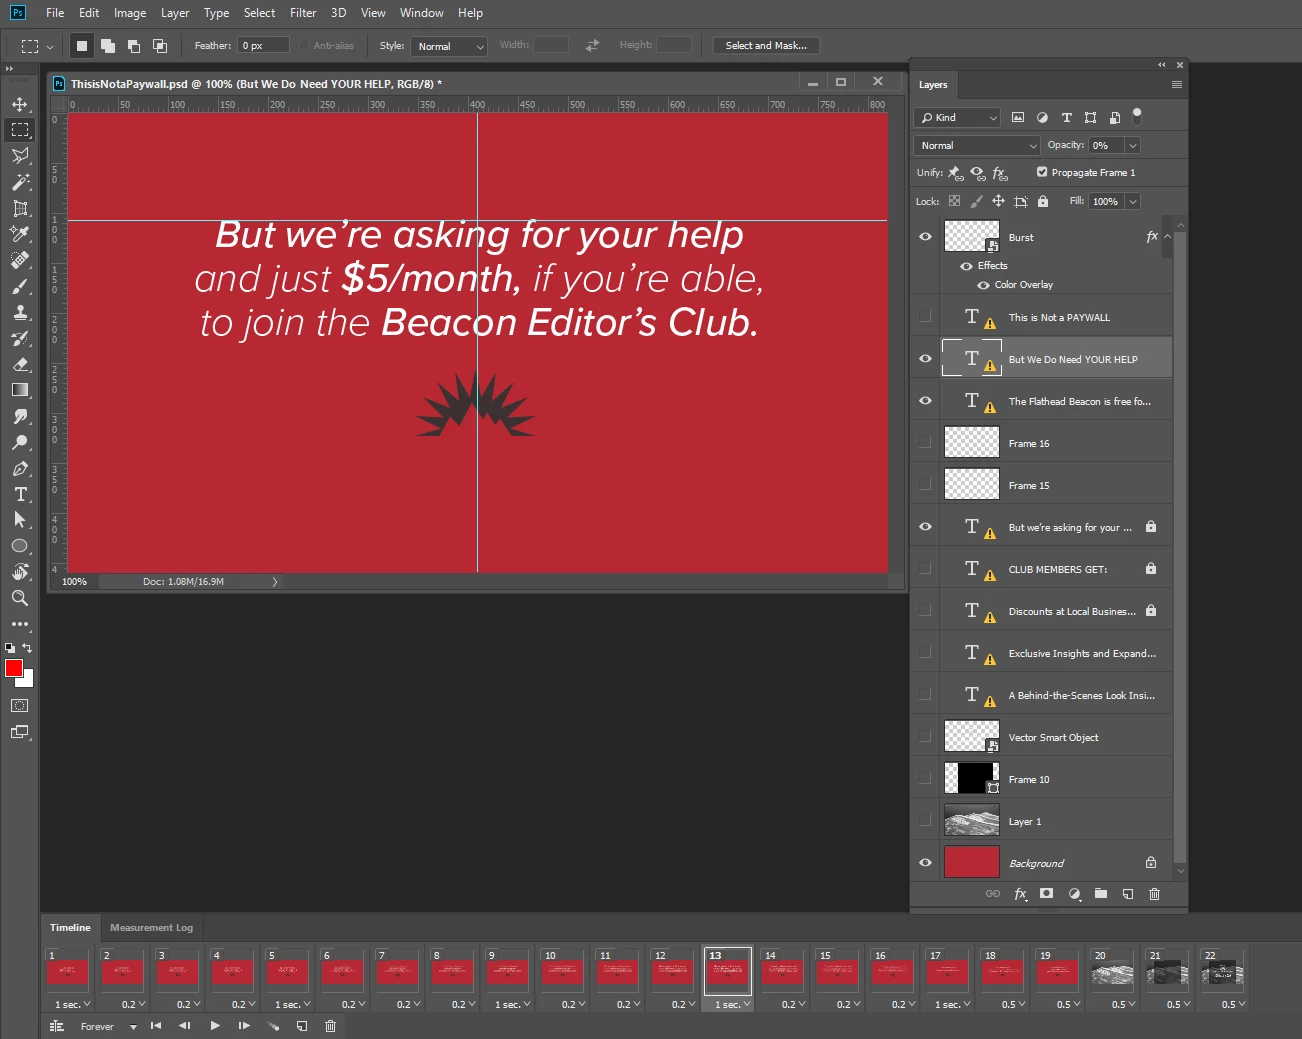Create new adjustment layer icon
Viewport: 1302px width, 1039px height.
point(1074,894)
